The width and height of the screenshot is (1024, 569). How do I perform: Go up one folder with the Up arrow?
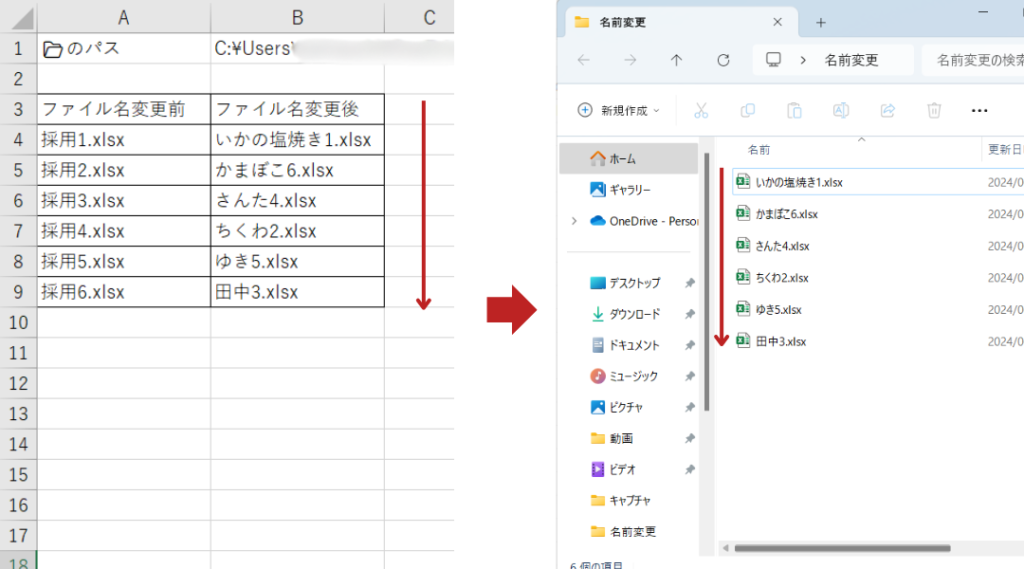(677, 60)
